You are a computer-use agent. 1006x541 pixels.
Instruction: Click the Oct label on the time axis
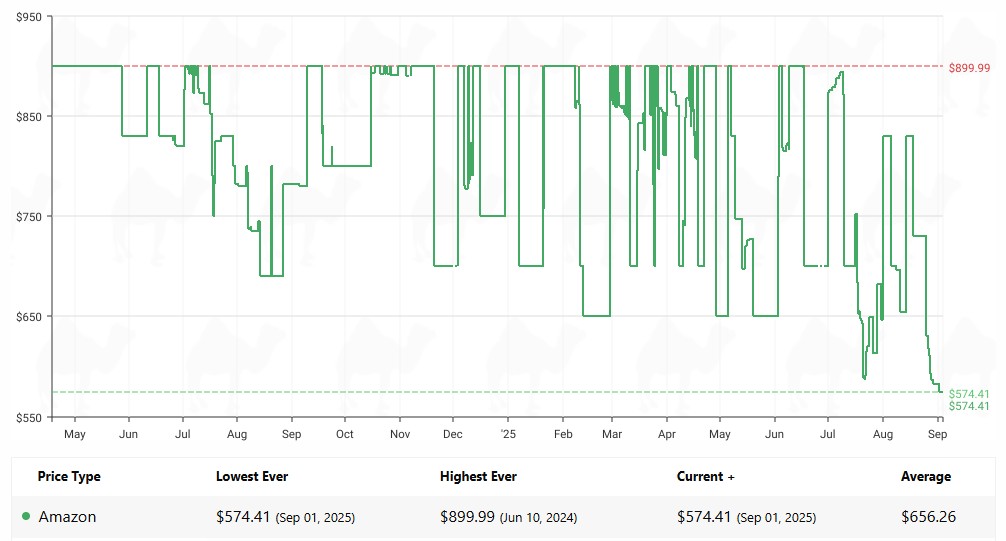345,435
